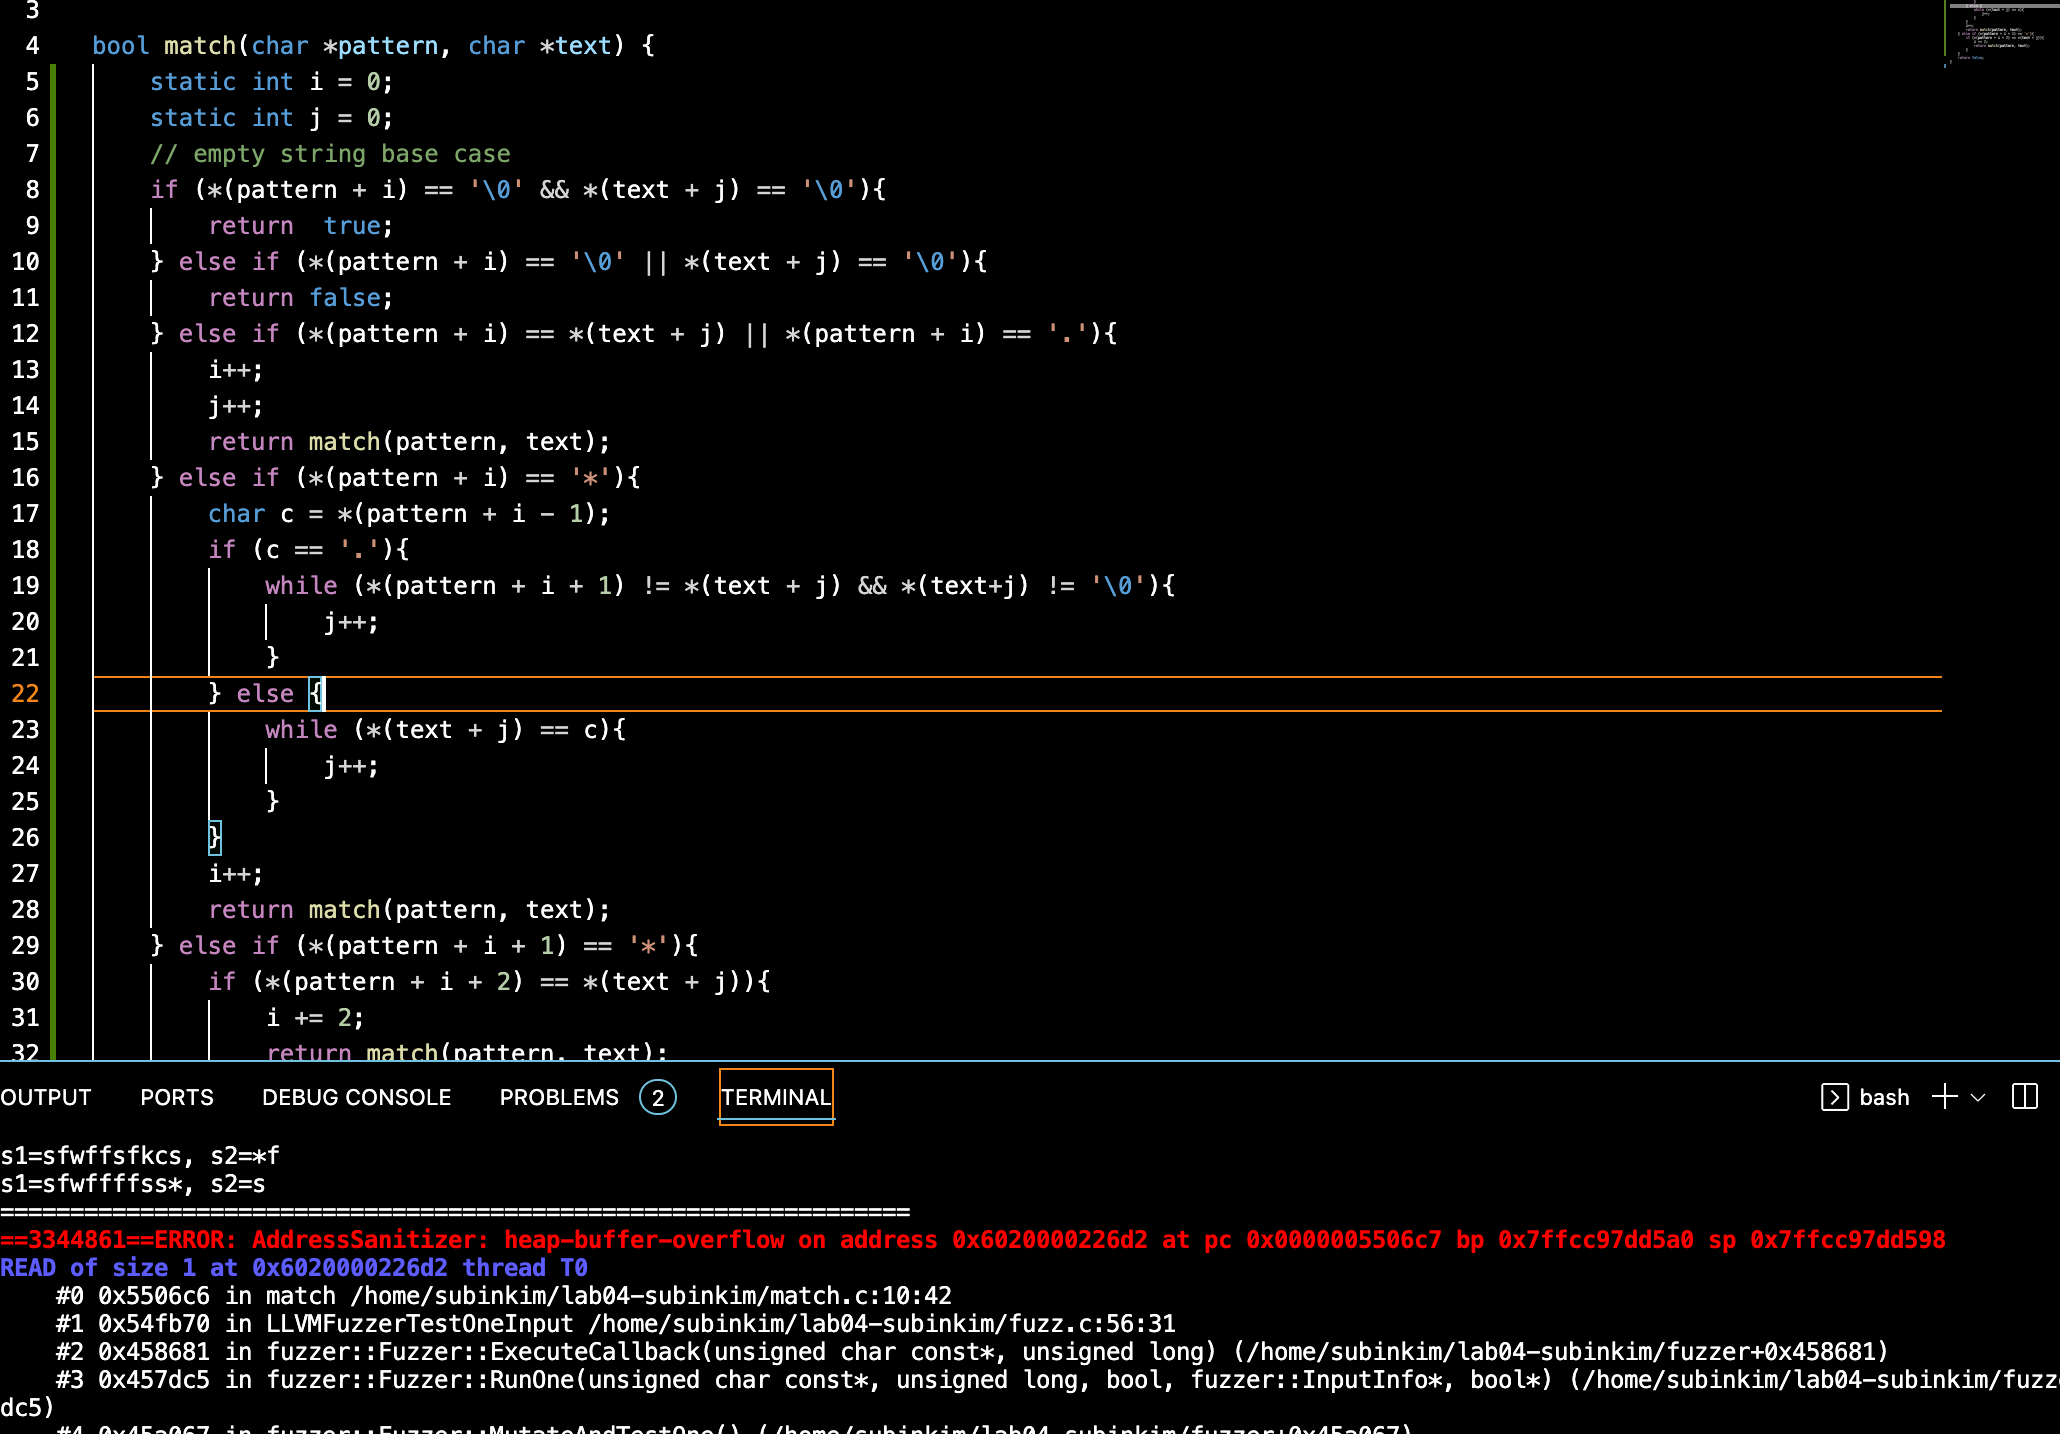Open the terminal launch profile dropdown chevron

(1977, 1097)
